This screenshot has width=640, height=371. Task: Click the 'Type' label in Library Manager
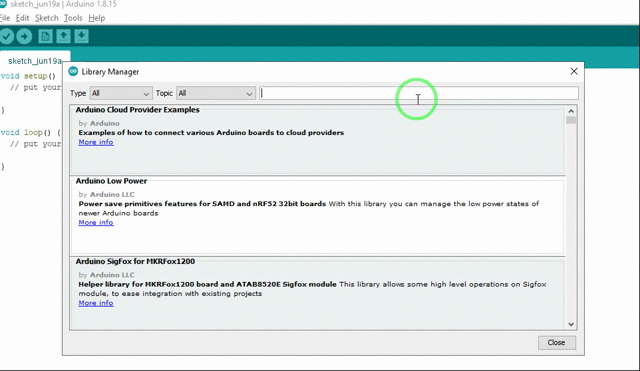[x=78, y=93]
